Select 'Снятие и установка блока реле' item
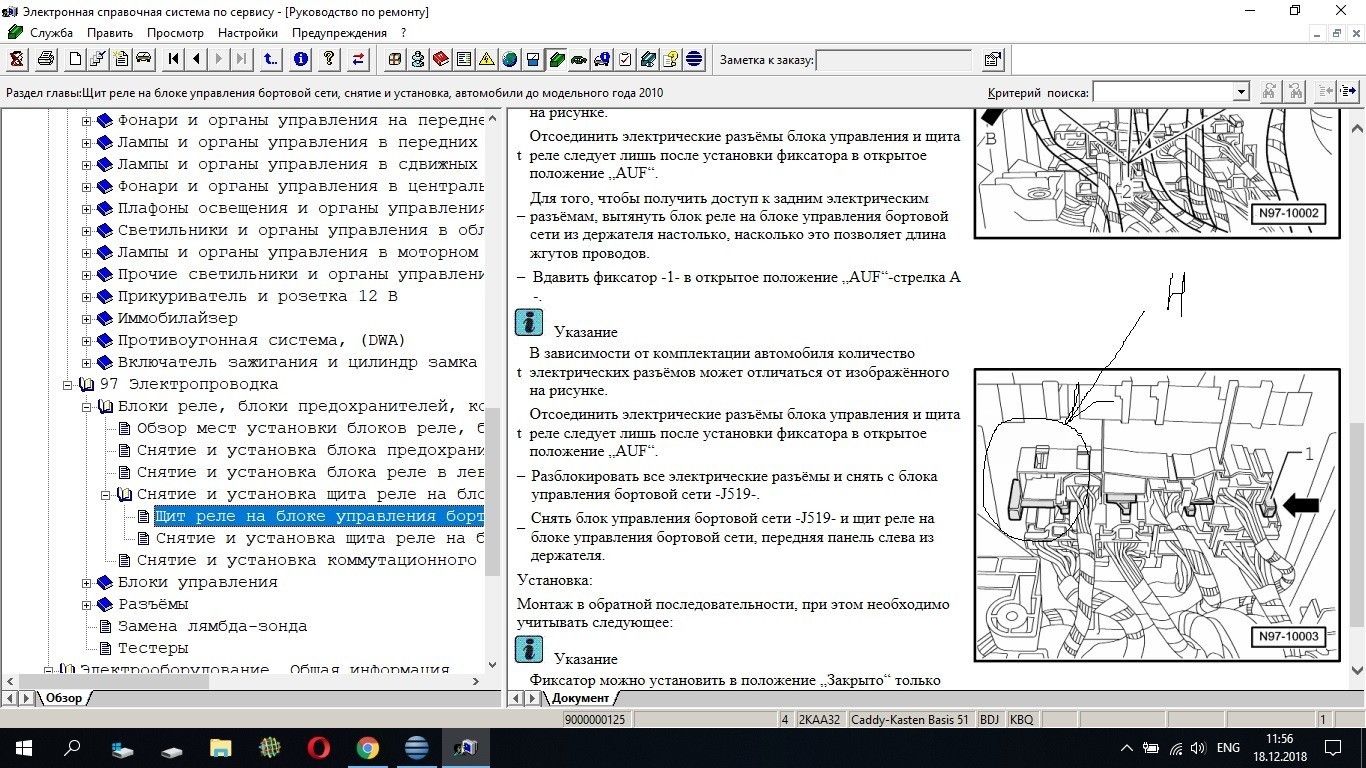 [310, 472]
